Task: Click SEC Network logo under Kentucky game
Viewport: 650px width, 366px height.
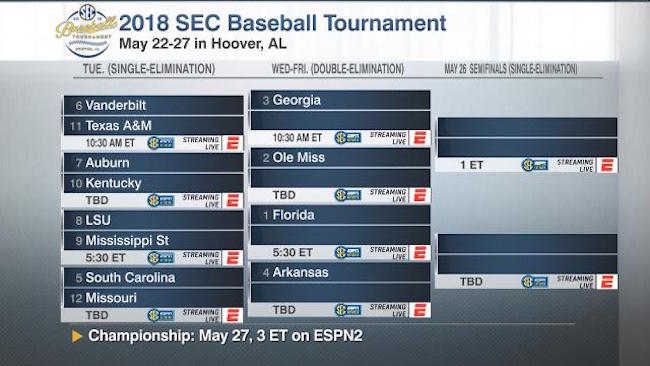Action: pos(160,201)
